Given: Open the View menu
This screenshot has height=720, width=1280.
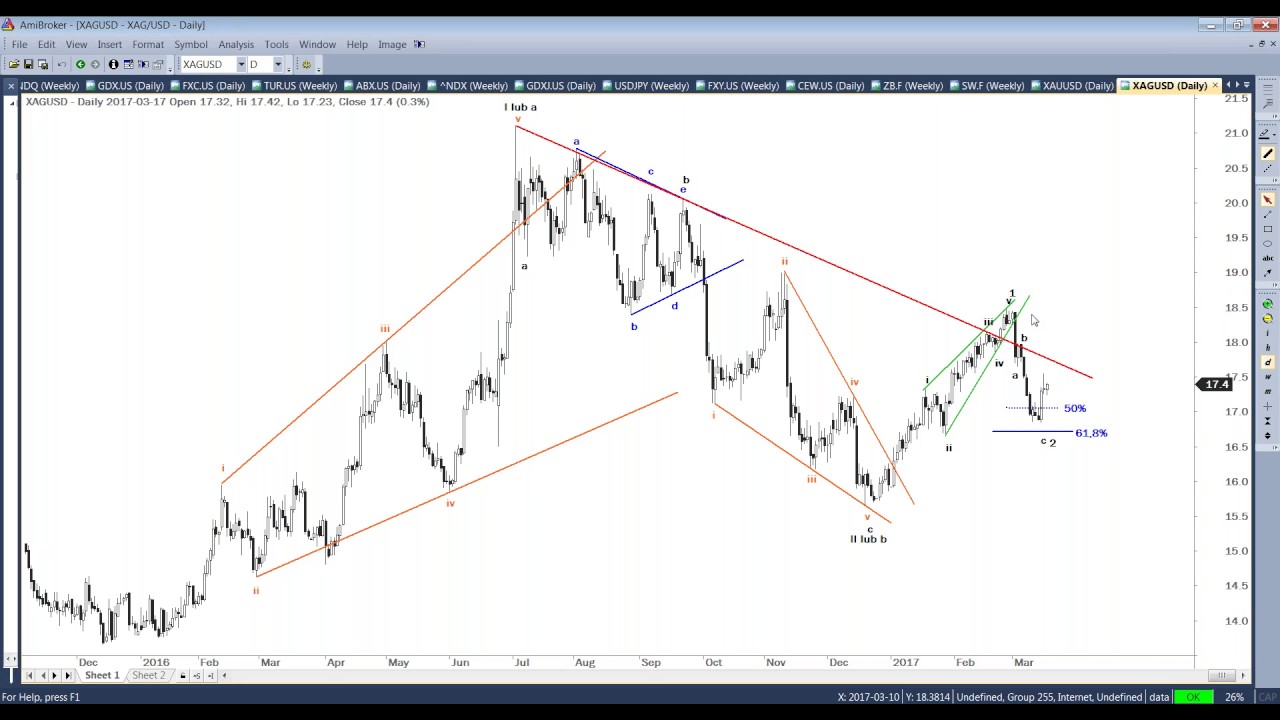Looking at the screenshot, I should (x=76, y=45).
